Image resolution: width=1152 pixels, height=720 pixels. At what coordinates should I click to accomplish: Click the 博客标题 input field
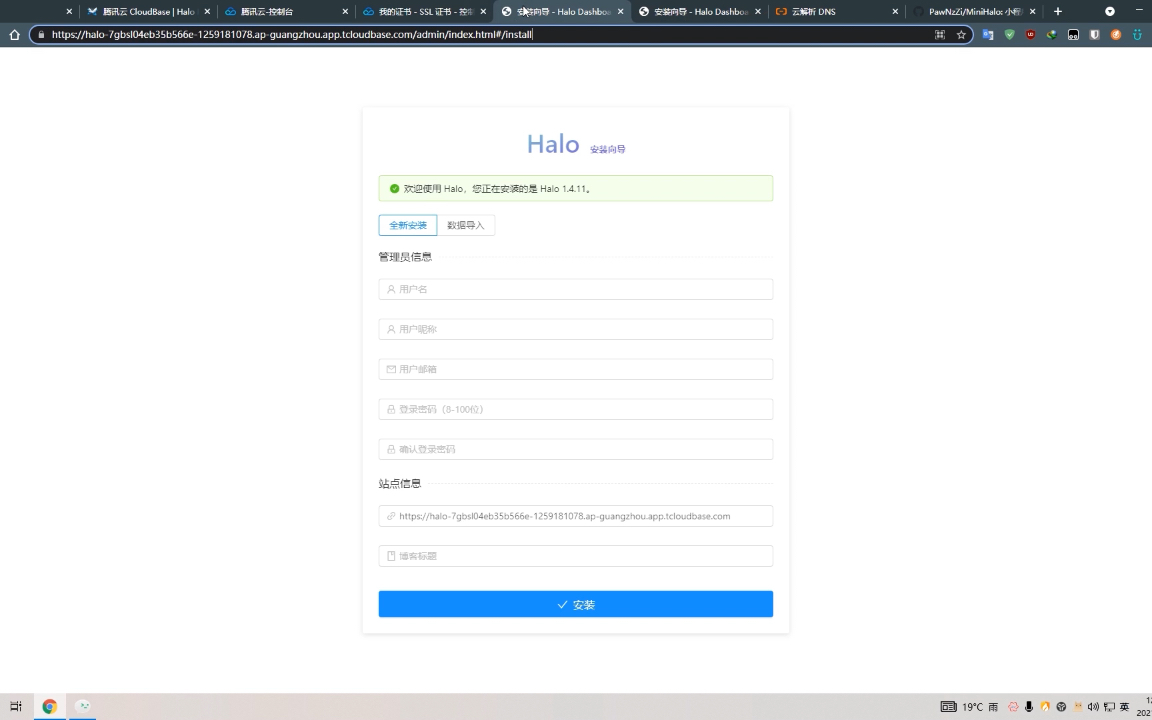575,556
